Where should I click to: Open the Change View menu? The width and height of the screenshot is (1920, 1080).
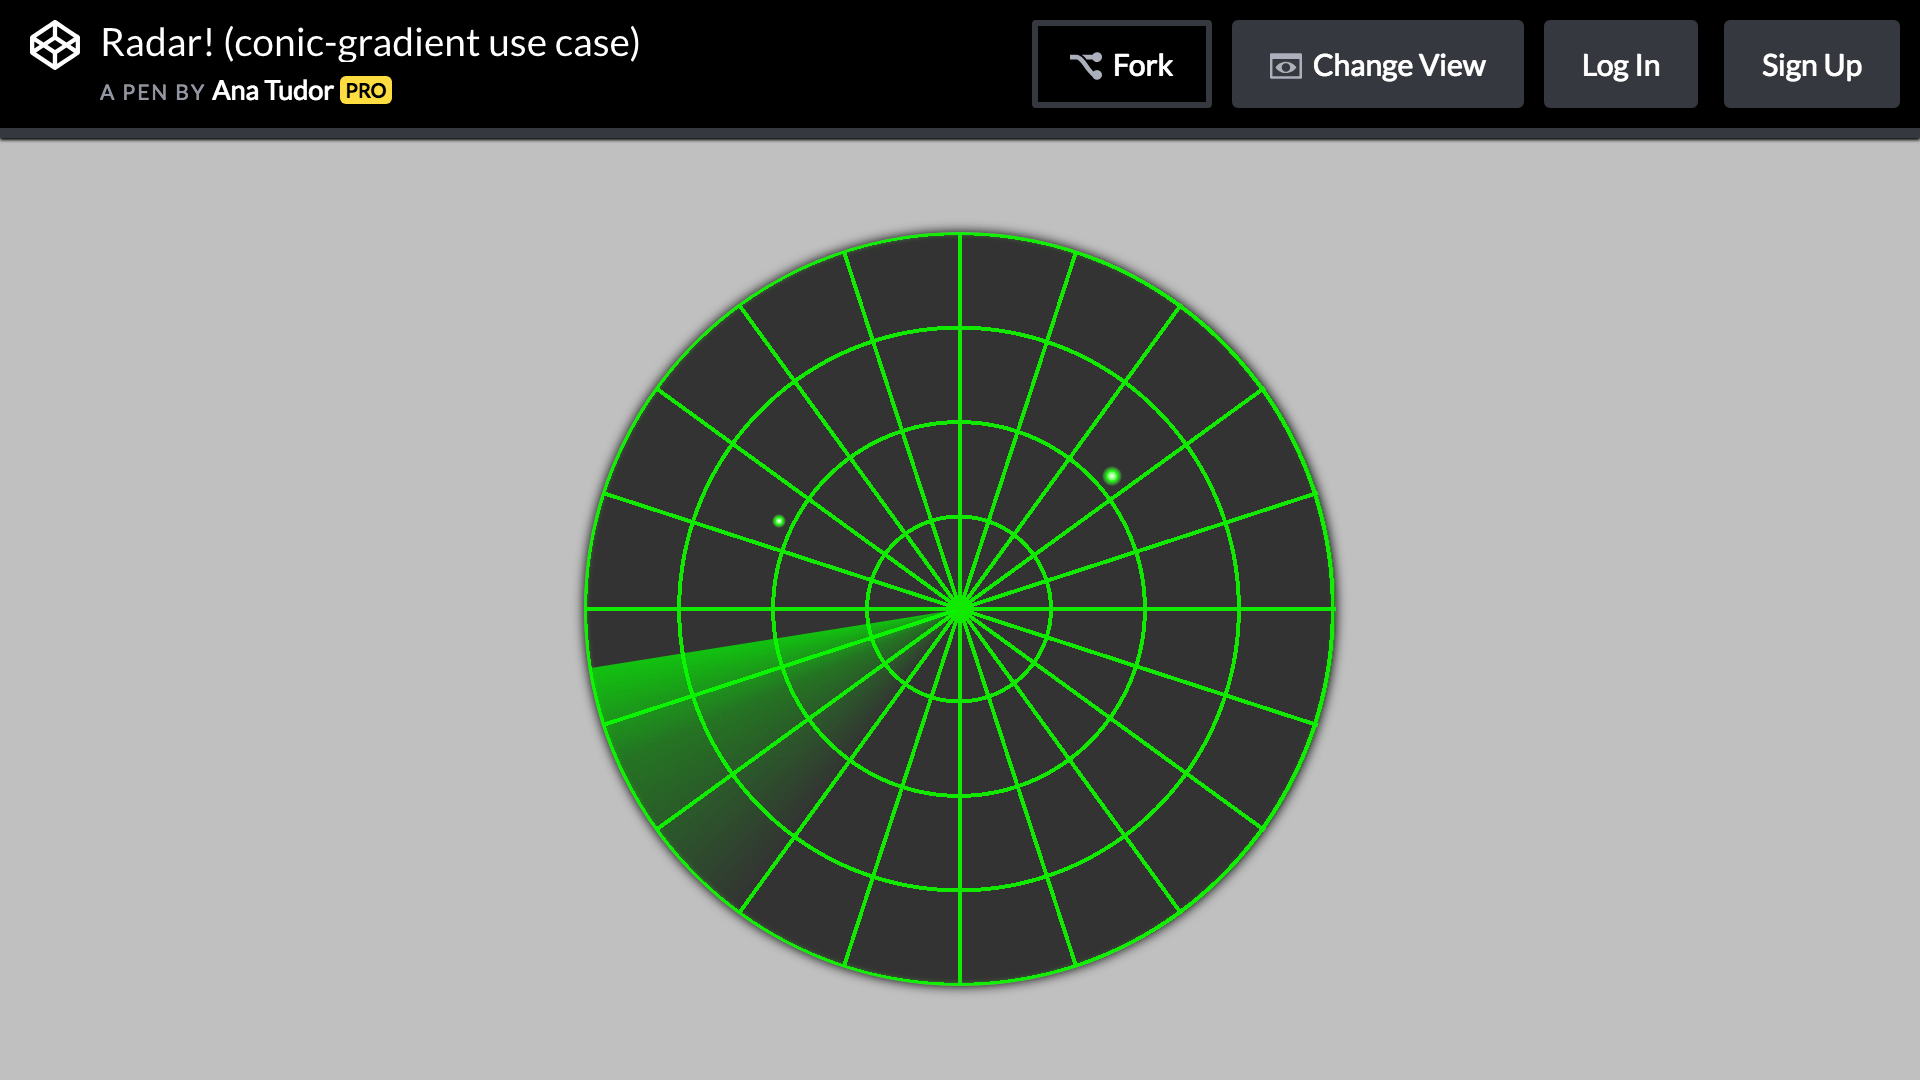[1377, 64]
